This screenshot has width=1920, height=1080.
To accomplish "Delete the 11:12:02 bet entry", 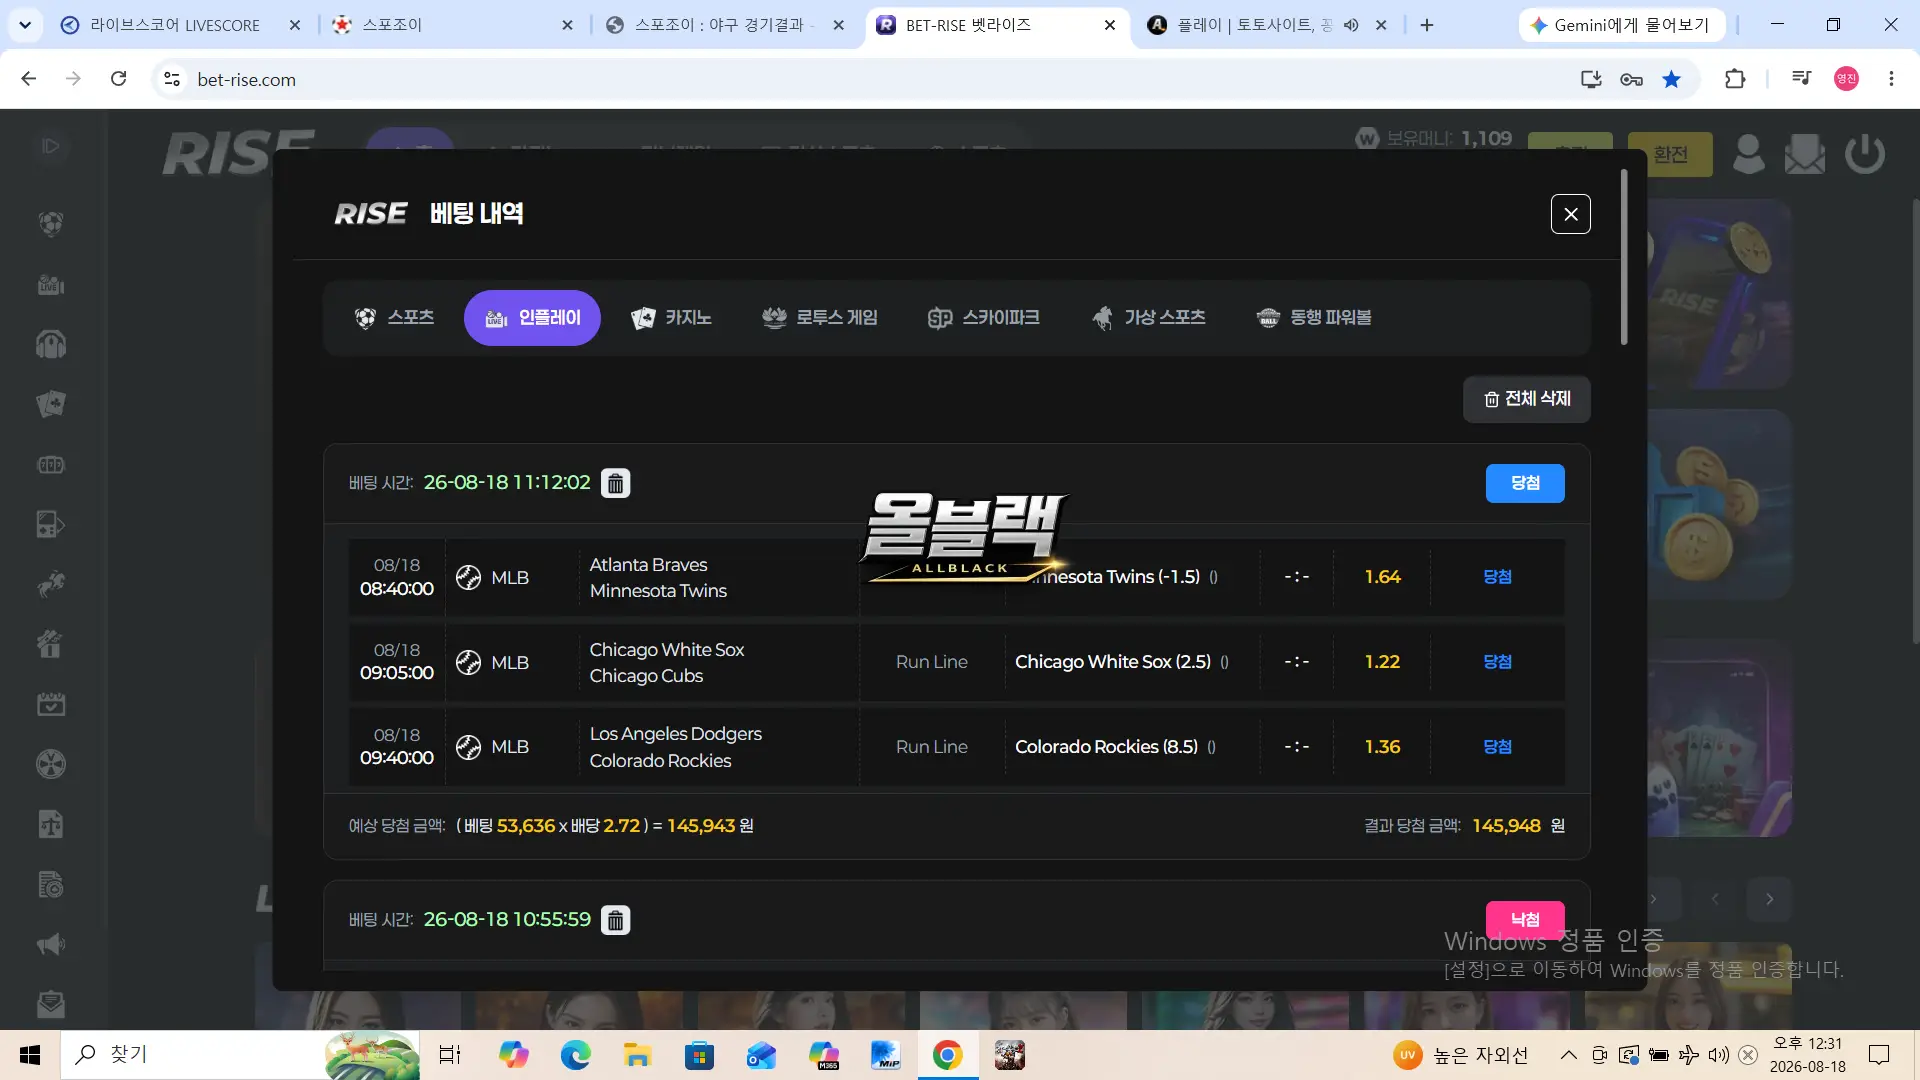I will point(616,483).
